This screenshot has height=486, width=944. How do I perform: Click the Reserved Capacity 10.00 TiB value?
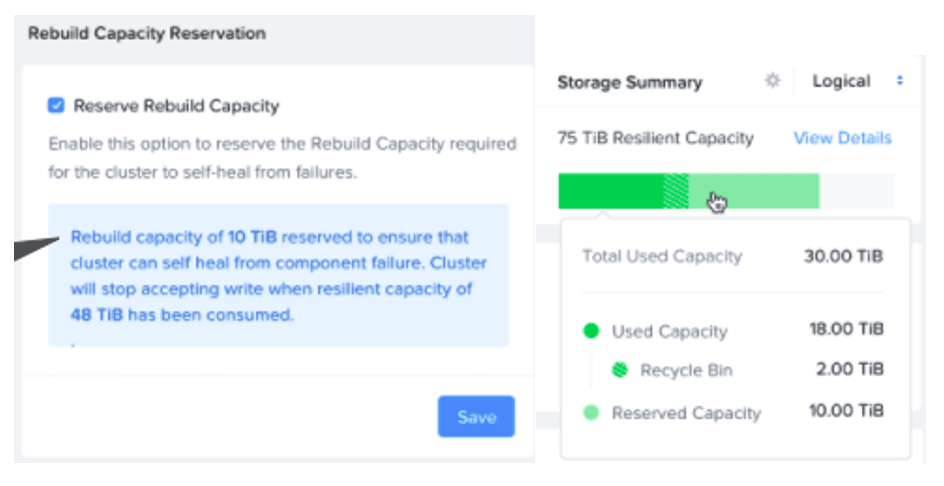846,411
